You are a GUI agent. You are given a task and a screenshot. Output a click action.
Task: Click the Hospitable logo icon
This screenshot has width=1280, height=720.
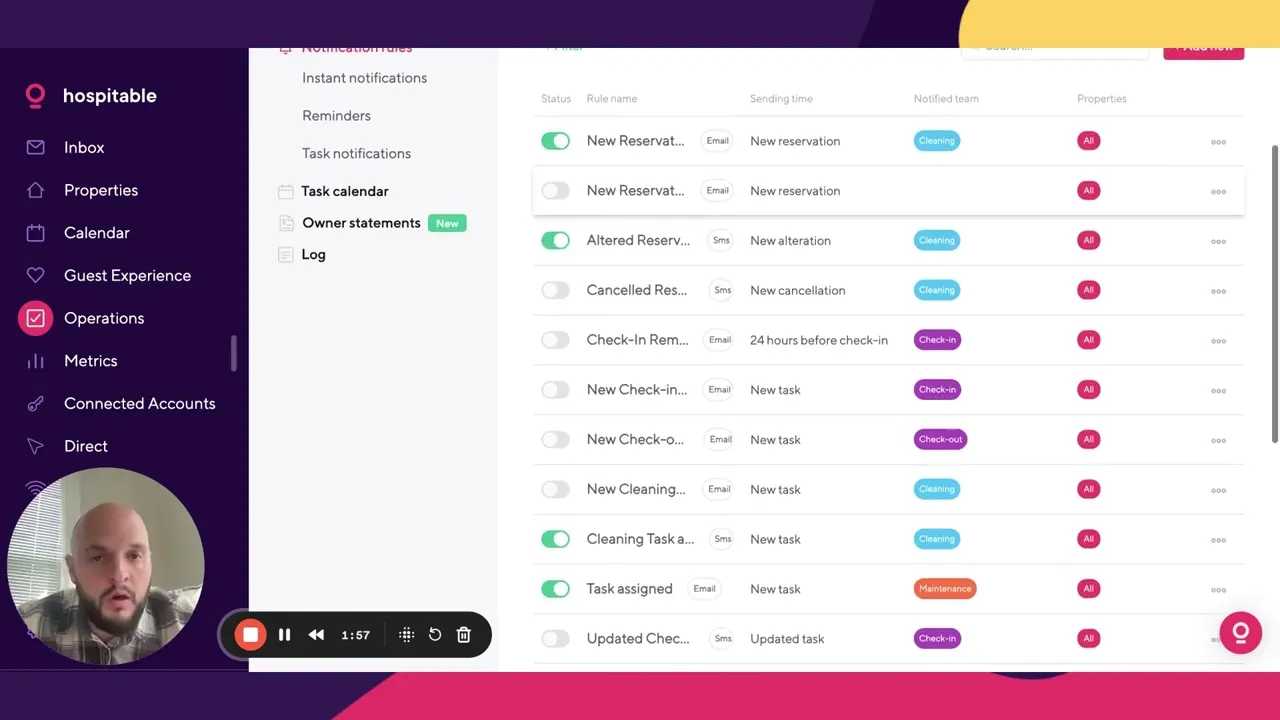[x=35, y=96]
